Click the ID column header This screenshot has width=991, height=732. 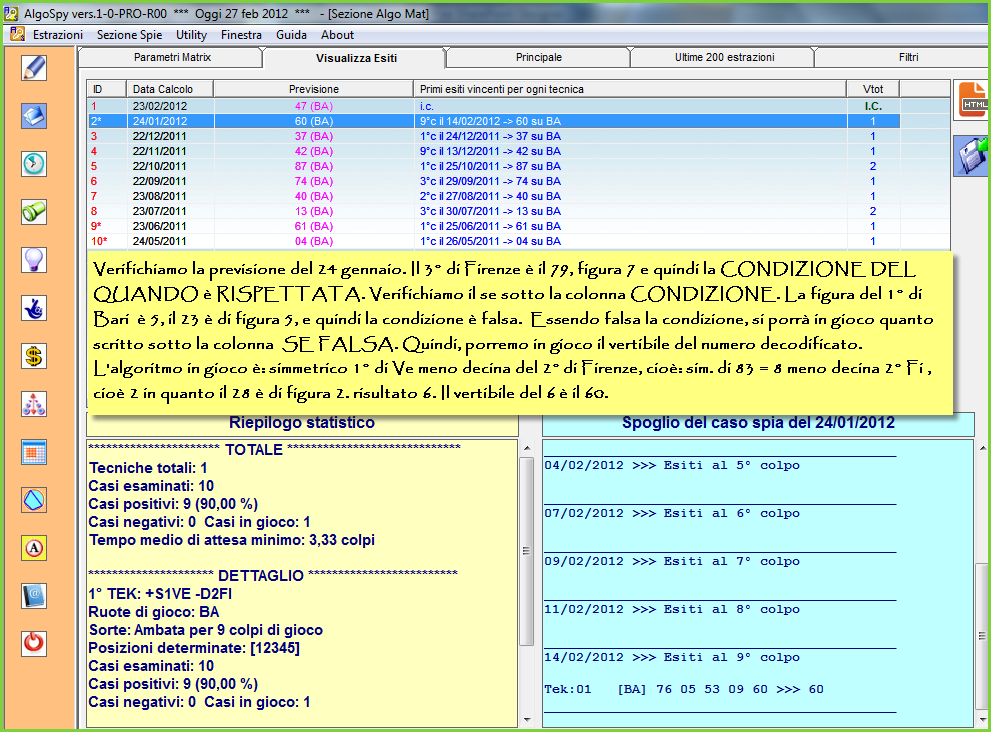(x=107, y=89)
